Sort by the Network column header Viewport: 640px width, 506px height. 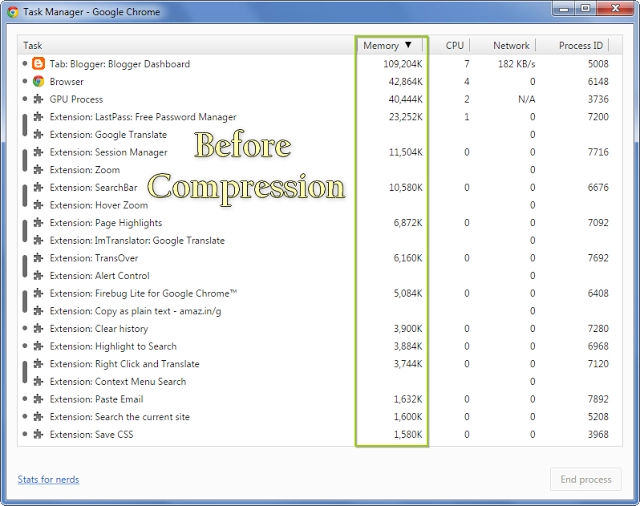tap(503, 45)
